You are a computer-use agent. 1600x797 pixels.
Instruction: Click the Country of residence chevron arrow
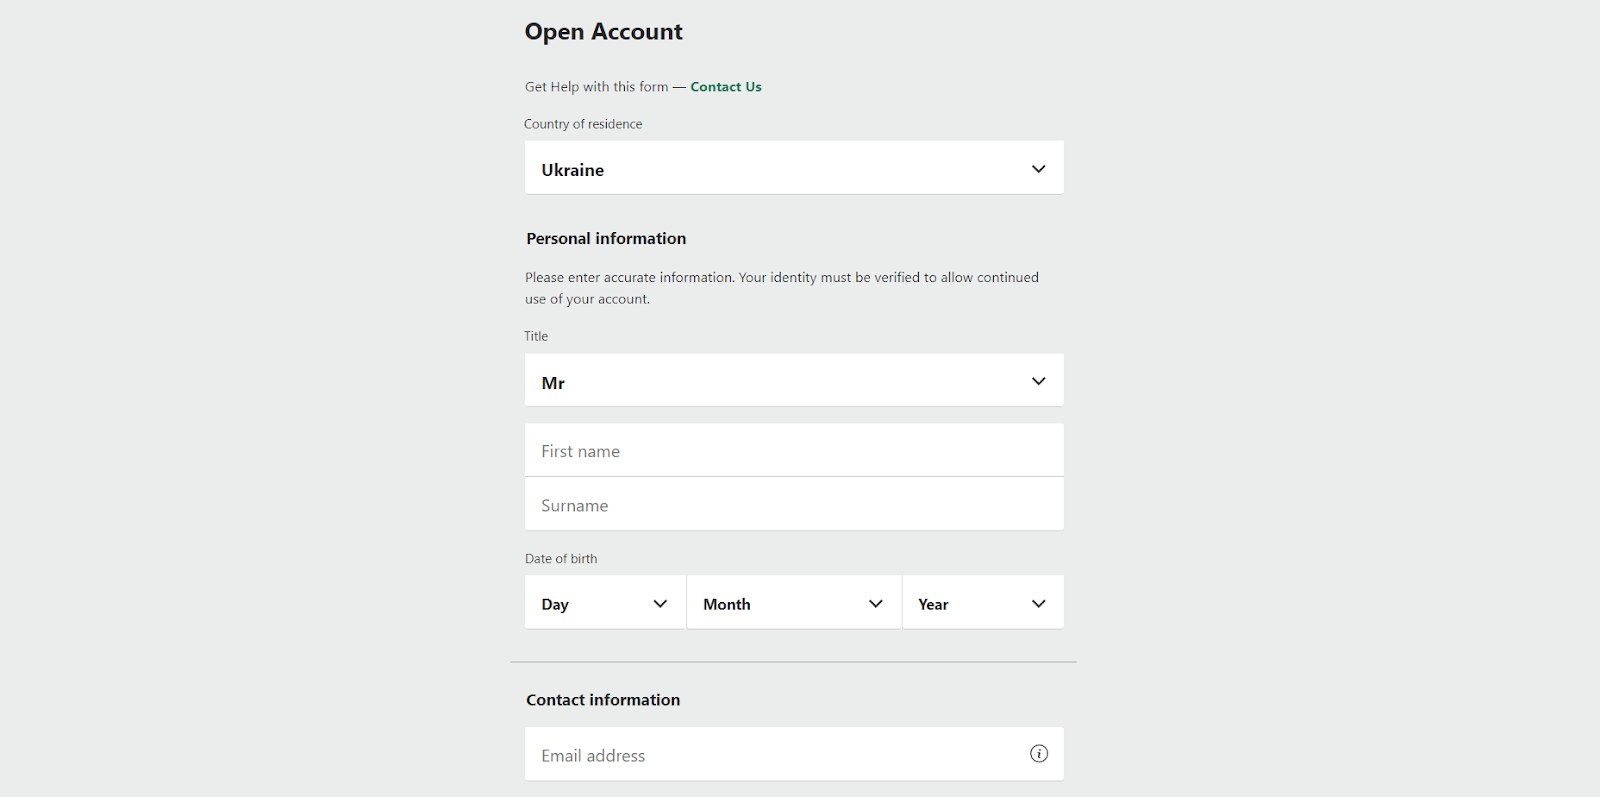click(x=1039, y=169)
